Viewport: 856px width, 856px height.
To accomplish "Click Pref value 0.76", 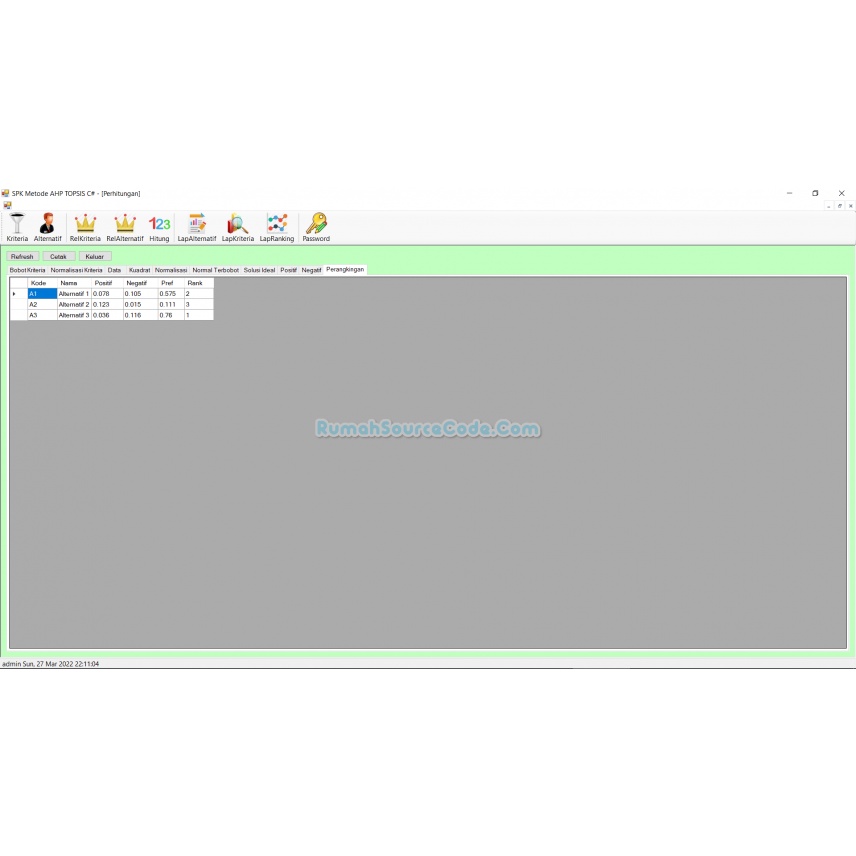I will coord(171,315).
